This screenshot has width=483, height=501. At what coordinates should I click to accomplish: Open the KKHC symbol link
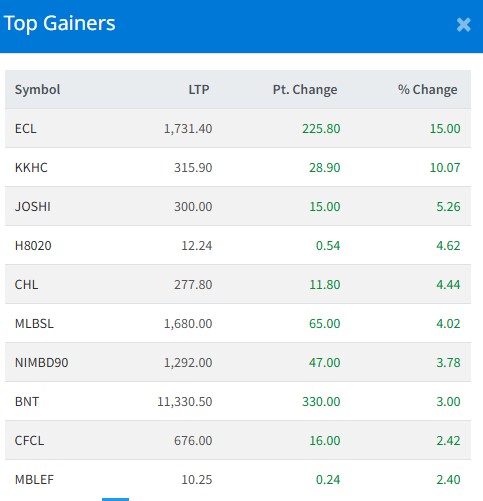pos(31,167)
